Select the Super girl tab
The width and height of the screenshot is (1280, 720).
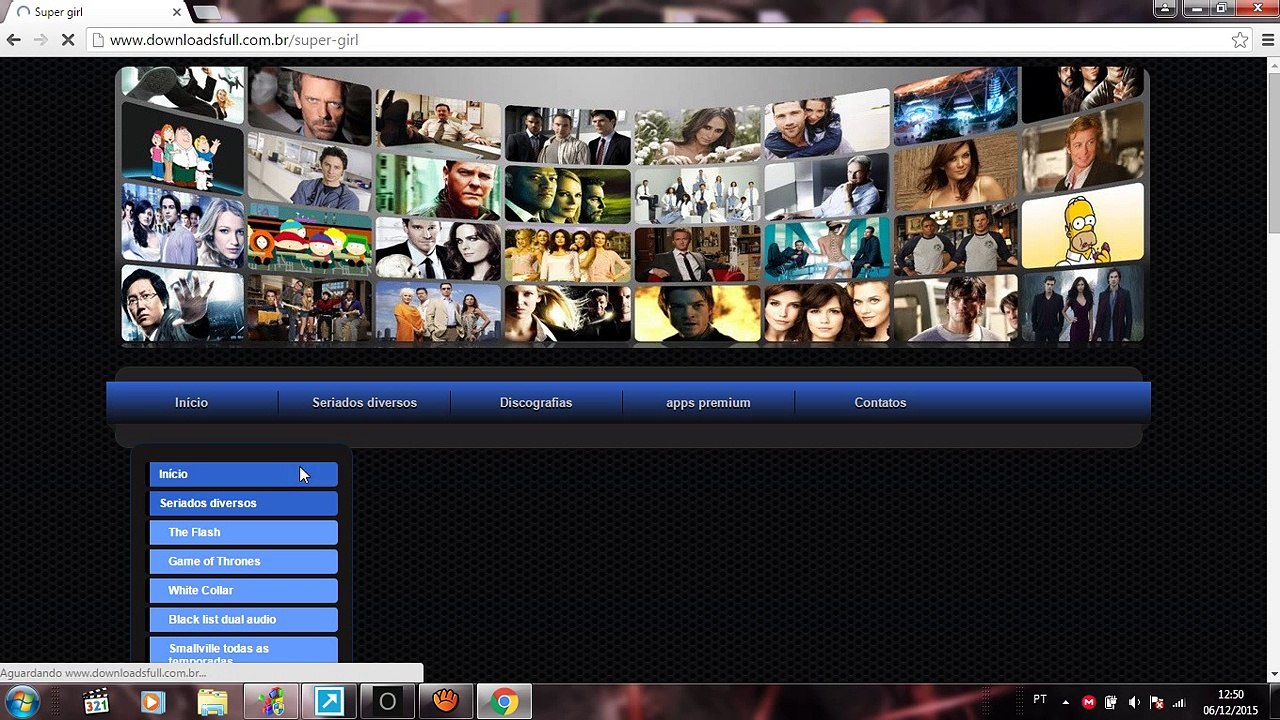(95, 12)
